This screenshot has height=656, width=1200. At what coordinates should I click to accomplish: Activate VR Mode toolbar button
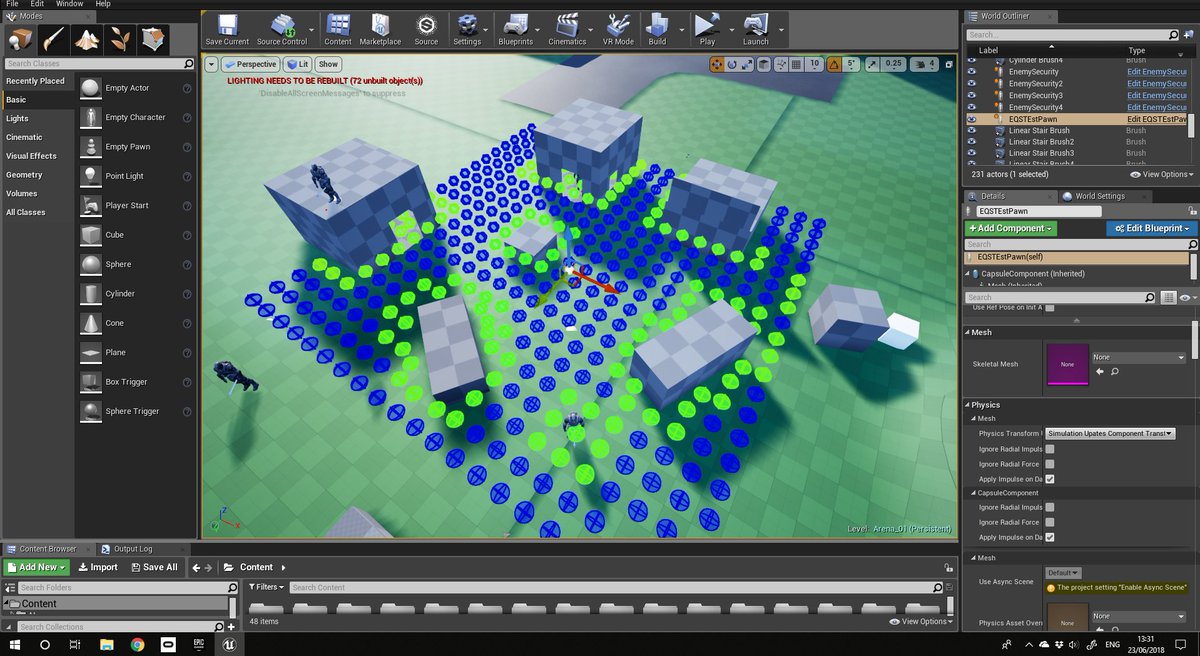click(618, 29)
